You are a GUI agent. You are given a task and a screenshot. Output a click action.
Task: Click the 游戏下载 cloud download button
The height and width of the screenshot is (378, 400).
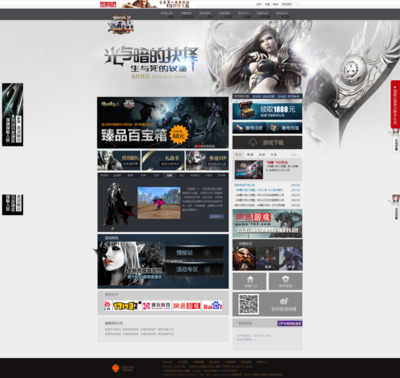tap(267, 143)
